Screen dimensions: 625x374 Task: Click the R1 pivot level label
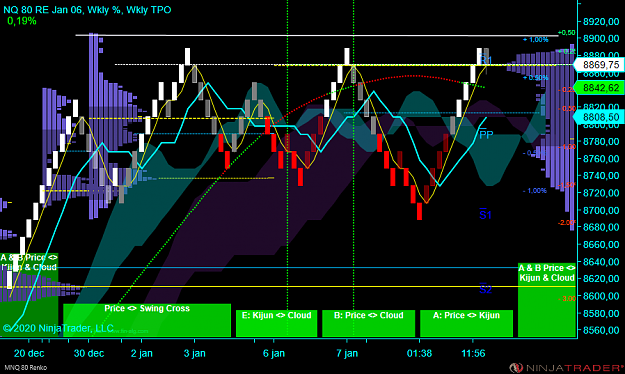click(x=485, y=60)
